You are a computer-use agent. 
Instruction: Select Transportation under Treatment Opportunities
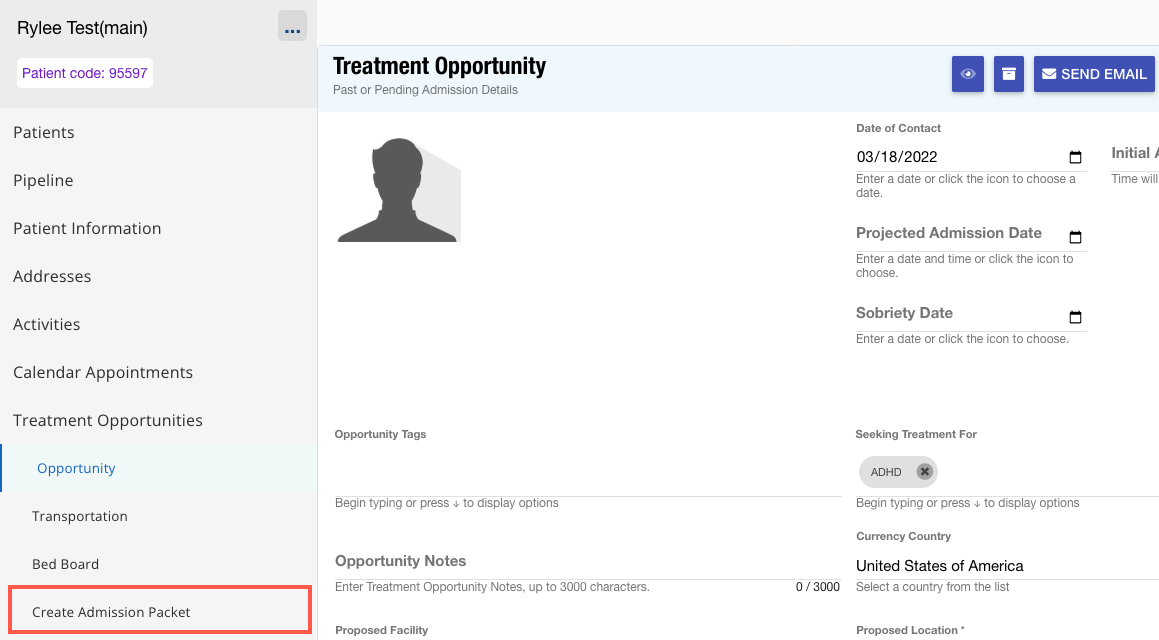80,516
